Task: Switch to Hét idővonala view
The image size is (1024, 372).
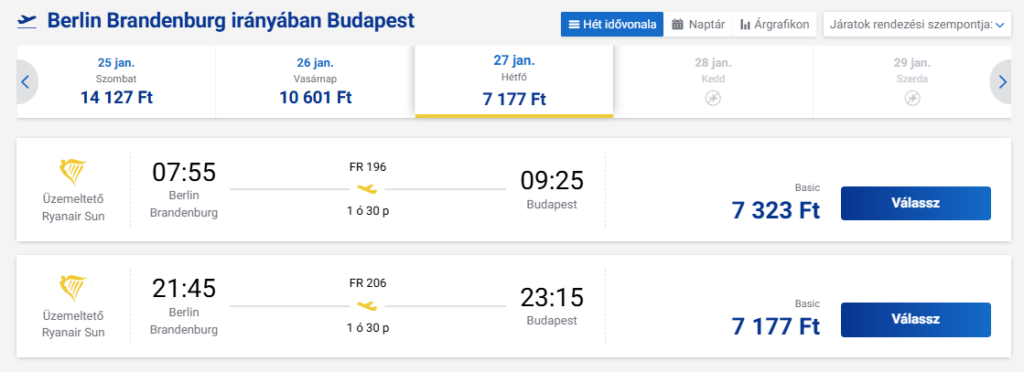Action: [x=612, y=25]
